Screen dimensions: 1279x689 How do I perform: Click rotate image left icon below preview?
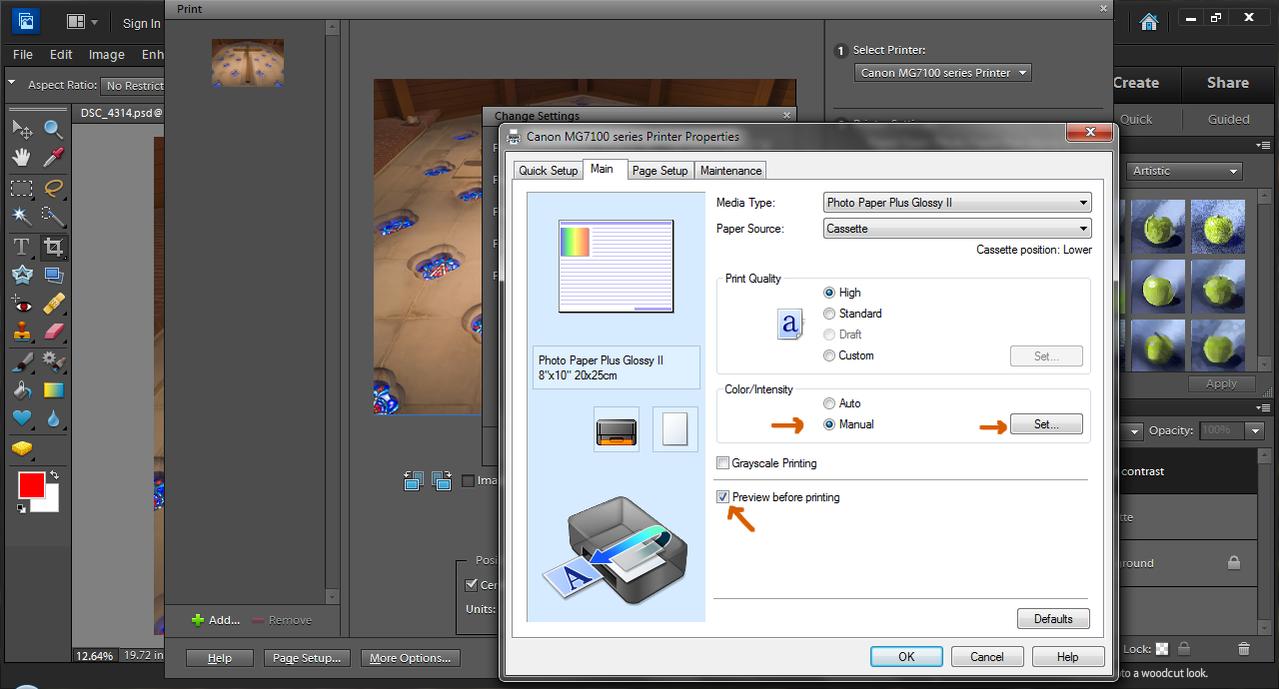click(x=413, y=481)
